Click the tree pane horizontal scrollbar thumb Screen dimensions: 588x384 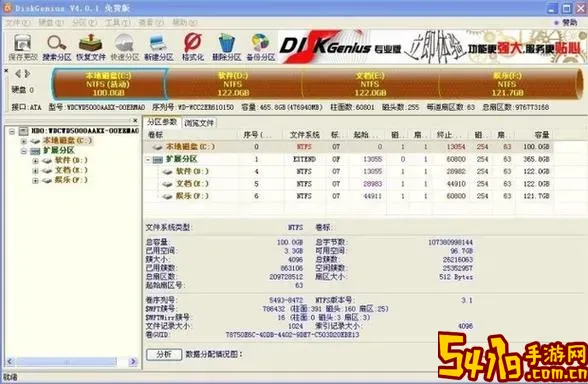[x=66, y=362]
